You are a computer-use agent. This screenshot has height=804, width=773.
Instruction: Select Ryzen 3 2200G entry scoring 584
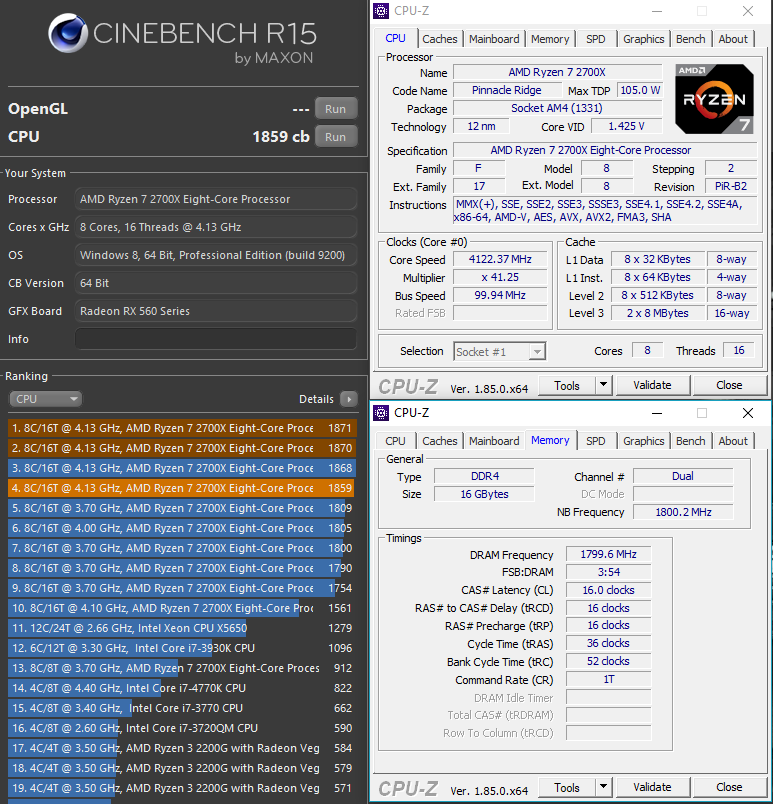click(182, 748)
